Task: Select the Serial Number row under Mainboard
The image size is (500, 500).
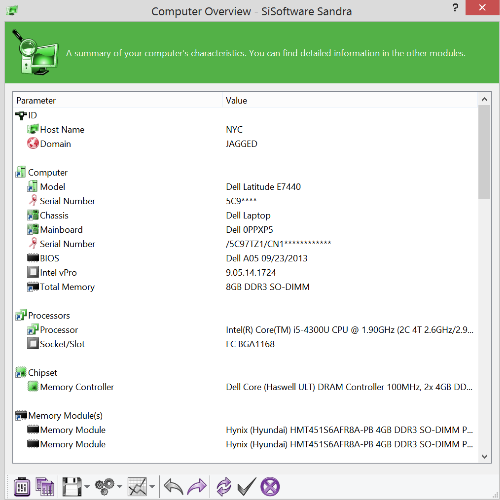Action: point(245,244)
